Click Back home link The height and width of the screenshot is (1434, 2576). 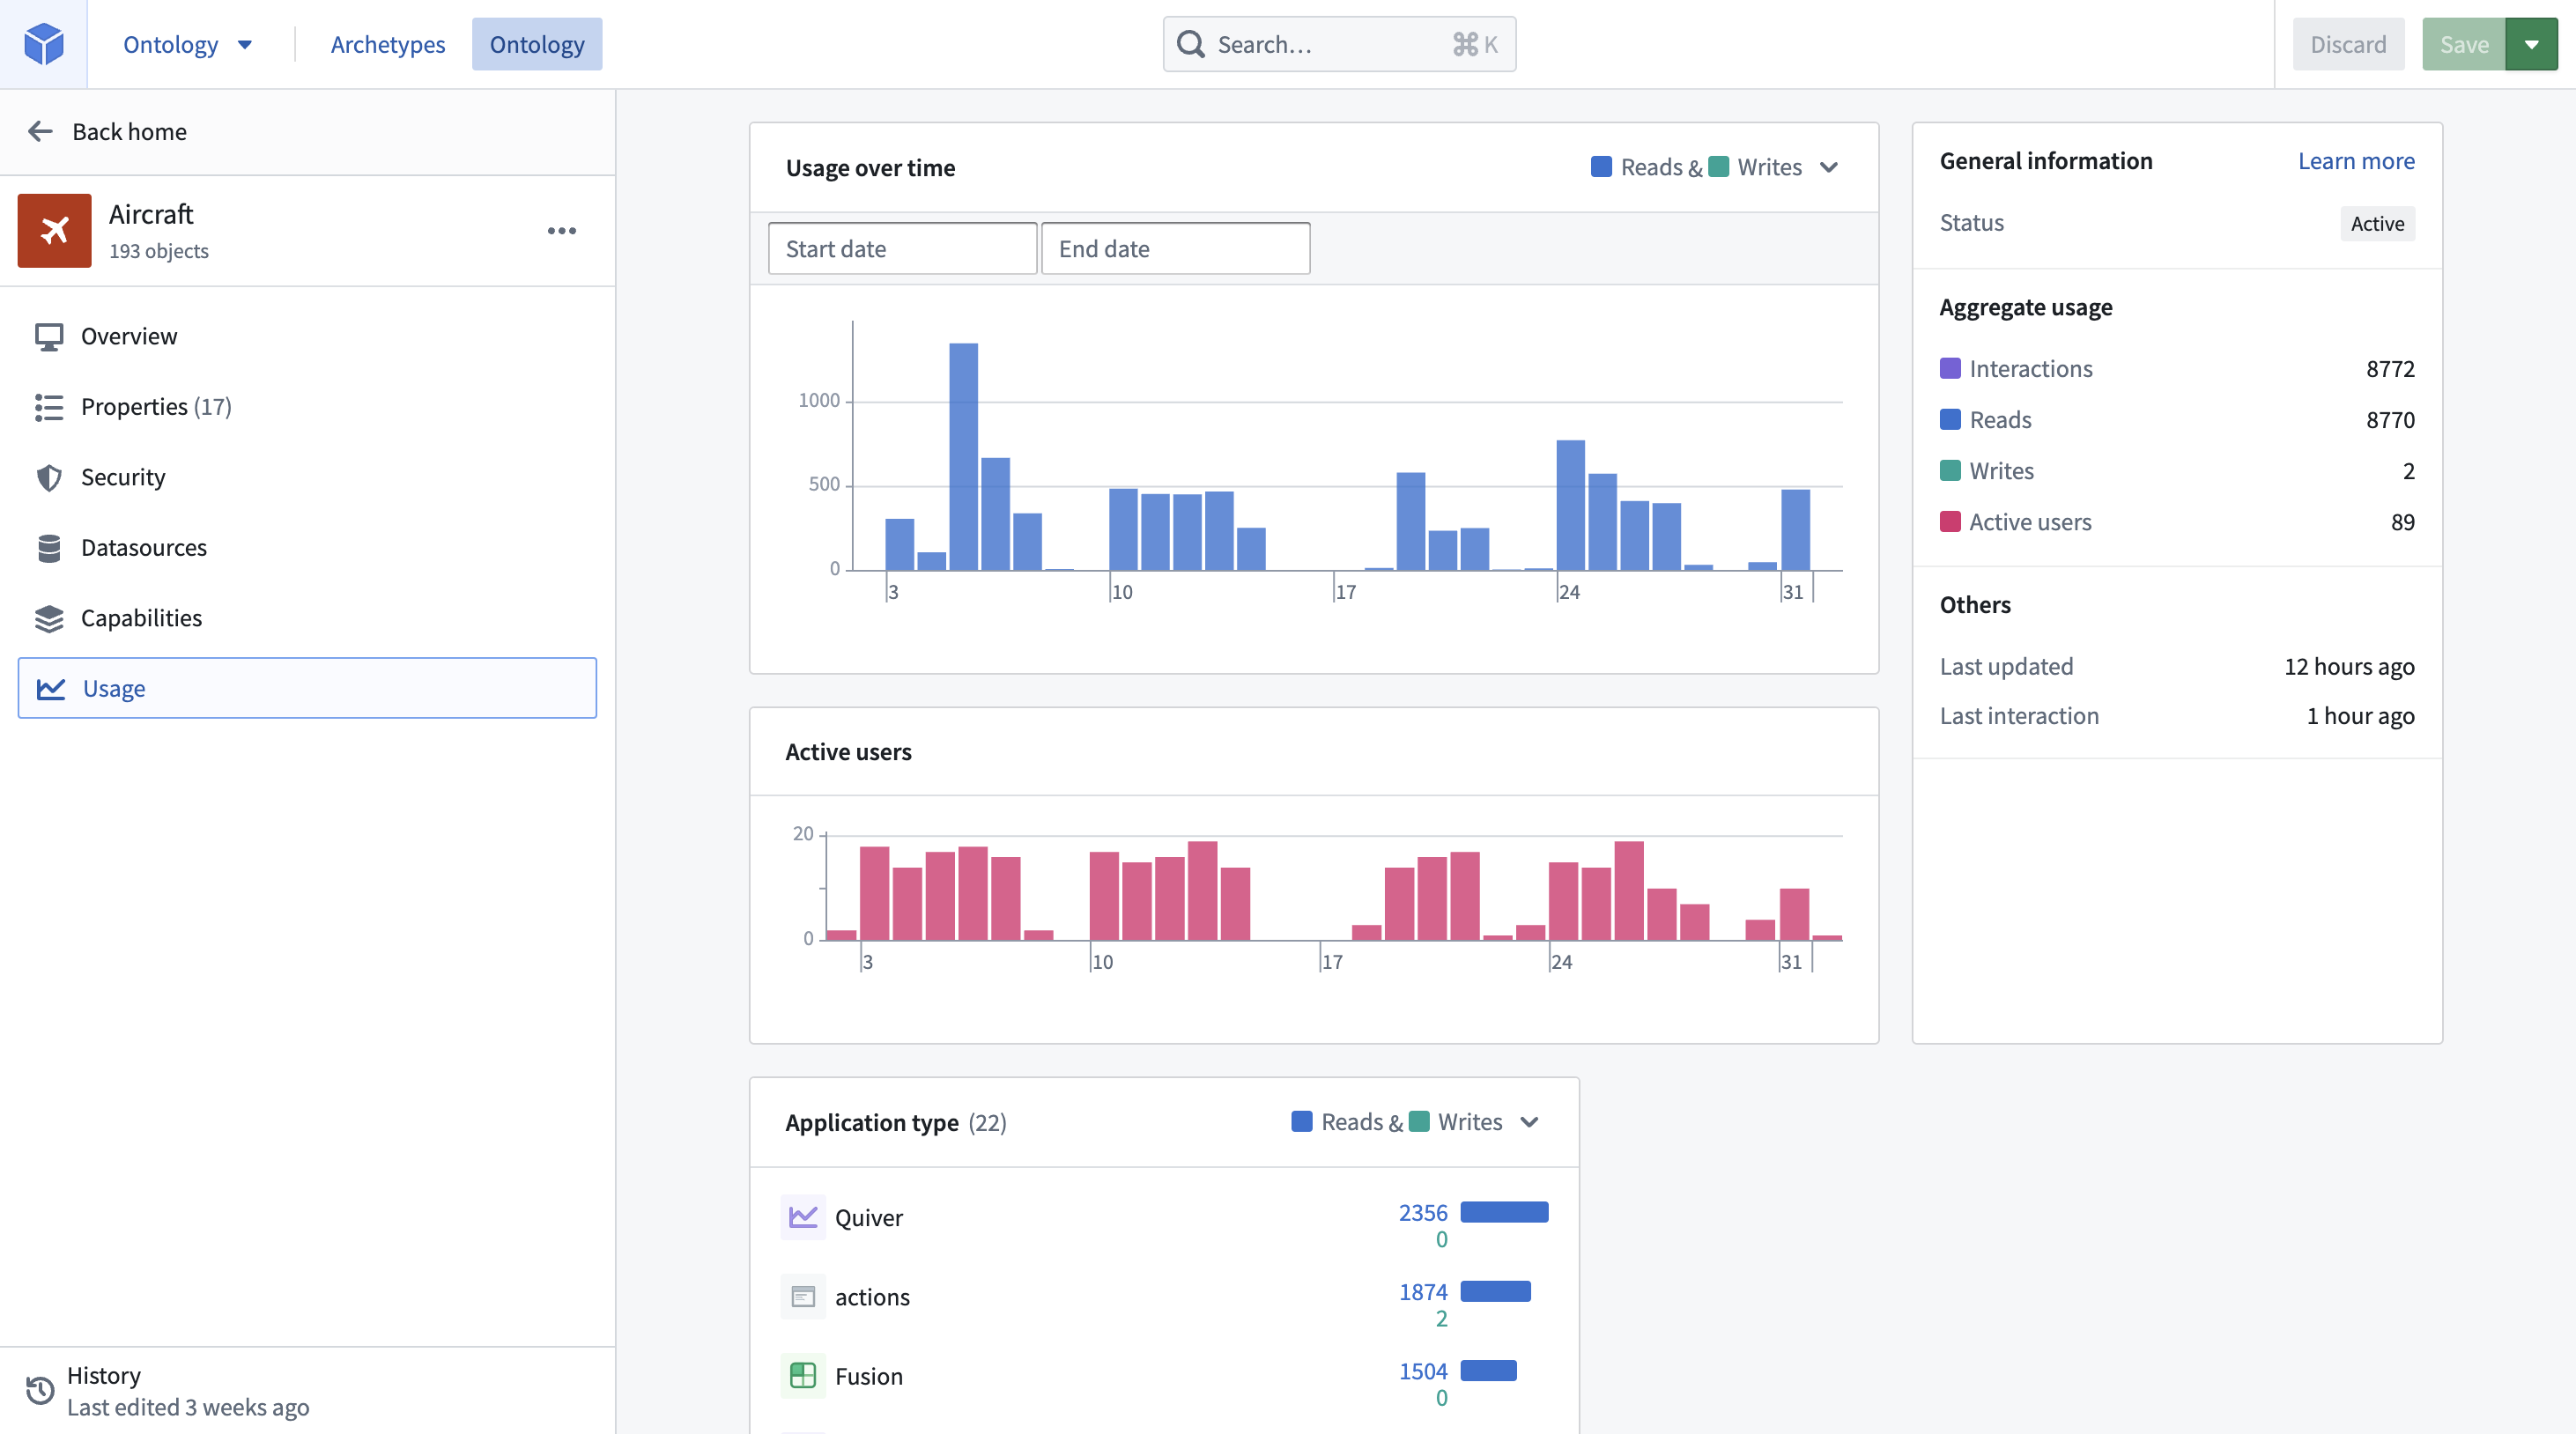(x=129, y=131)
